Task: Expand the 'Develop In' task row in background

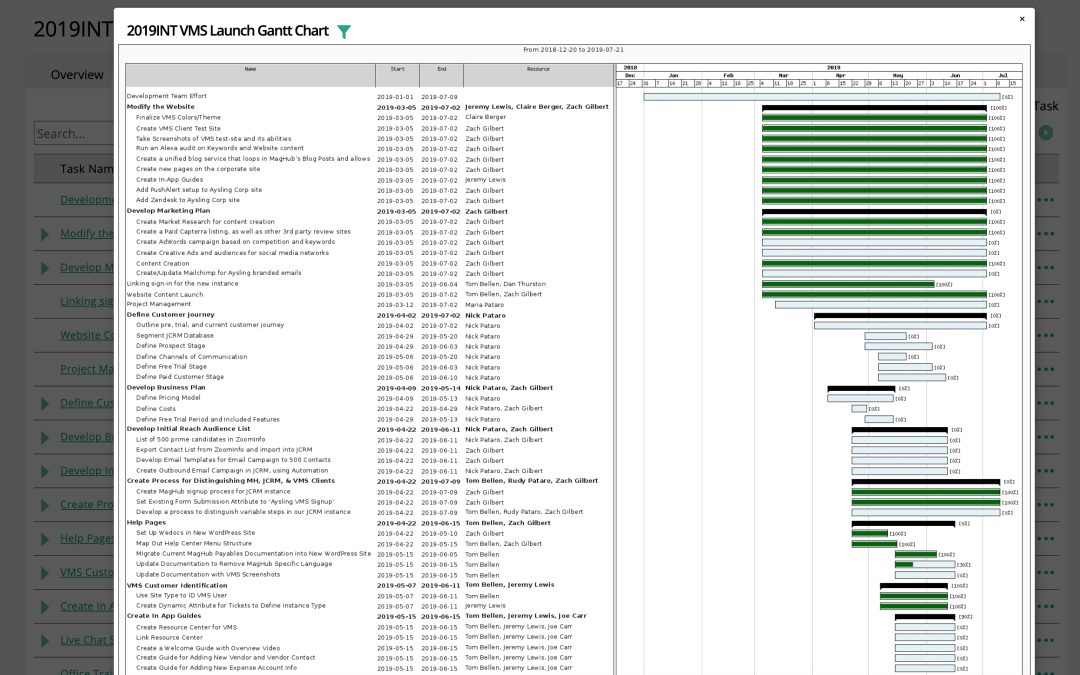Action: point(45,471)
